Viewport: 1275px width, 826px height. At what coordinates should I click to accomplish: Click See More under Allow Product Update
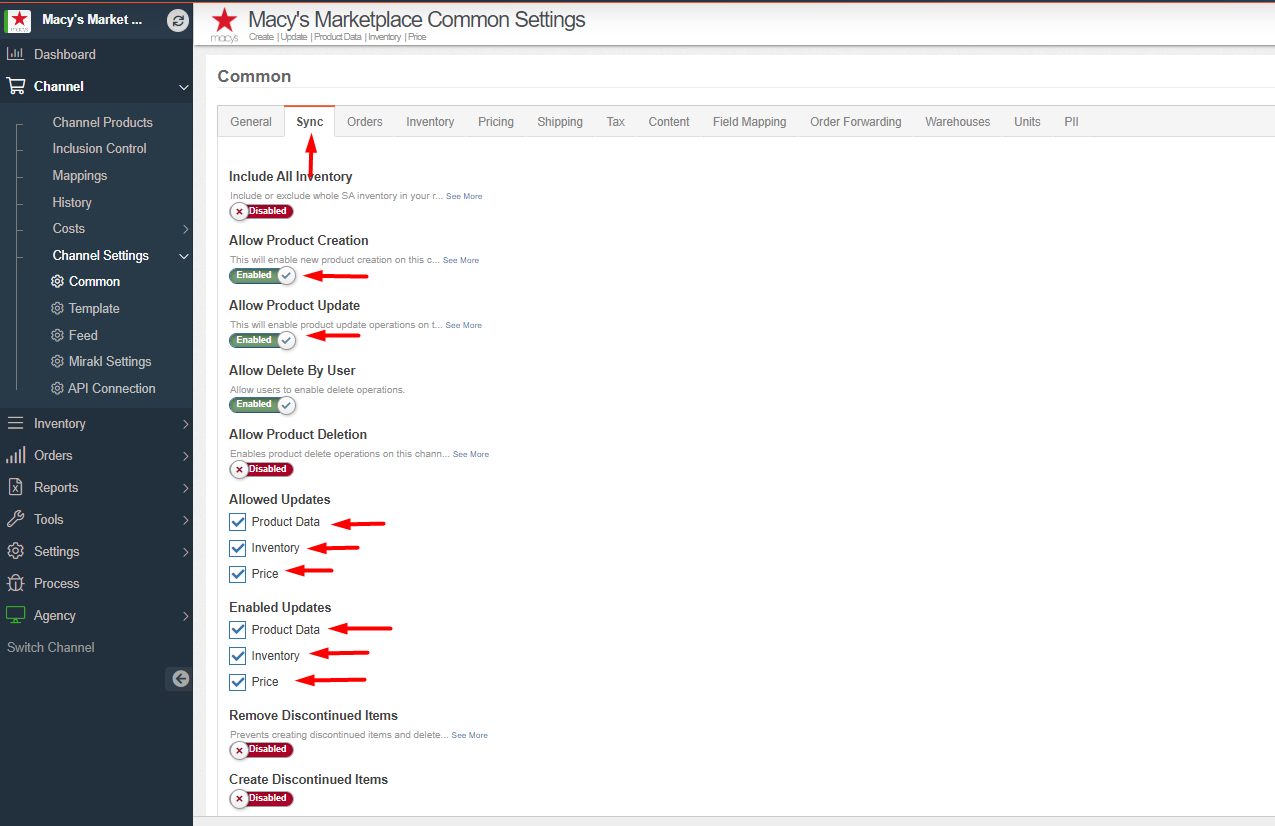pyautogui.click(x=463, y=324)
